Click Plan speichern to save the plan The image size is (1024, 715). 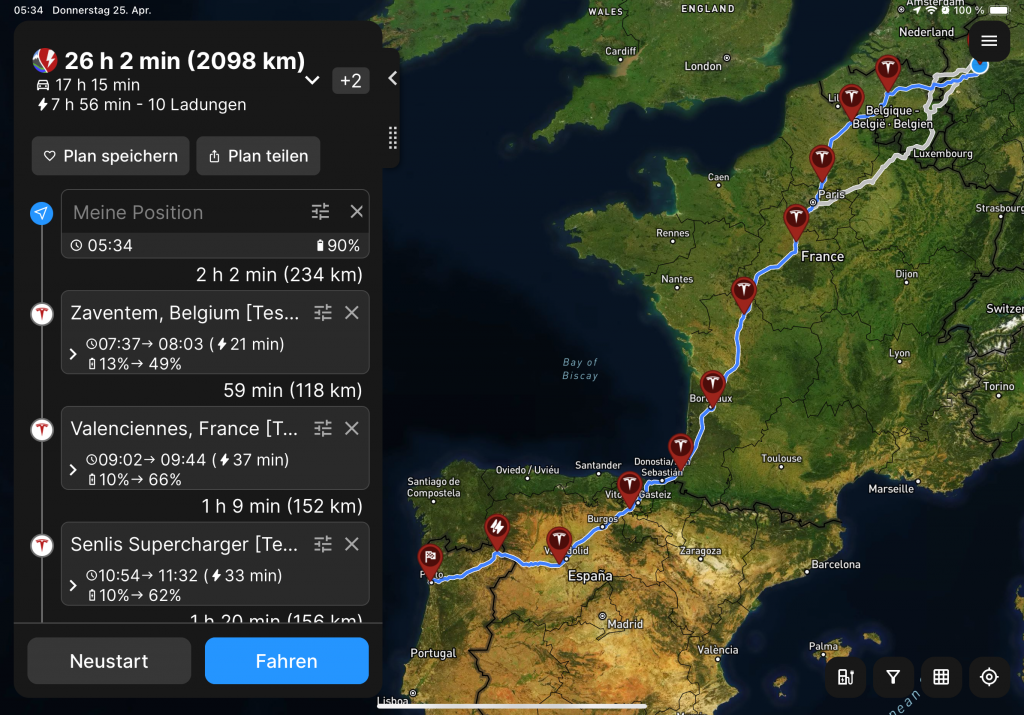pos(110,156)
